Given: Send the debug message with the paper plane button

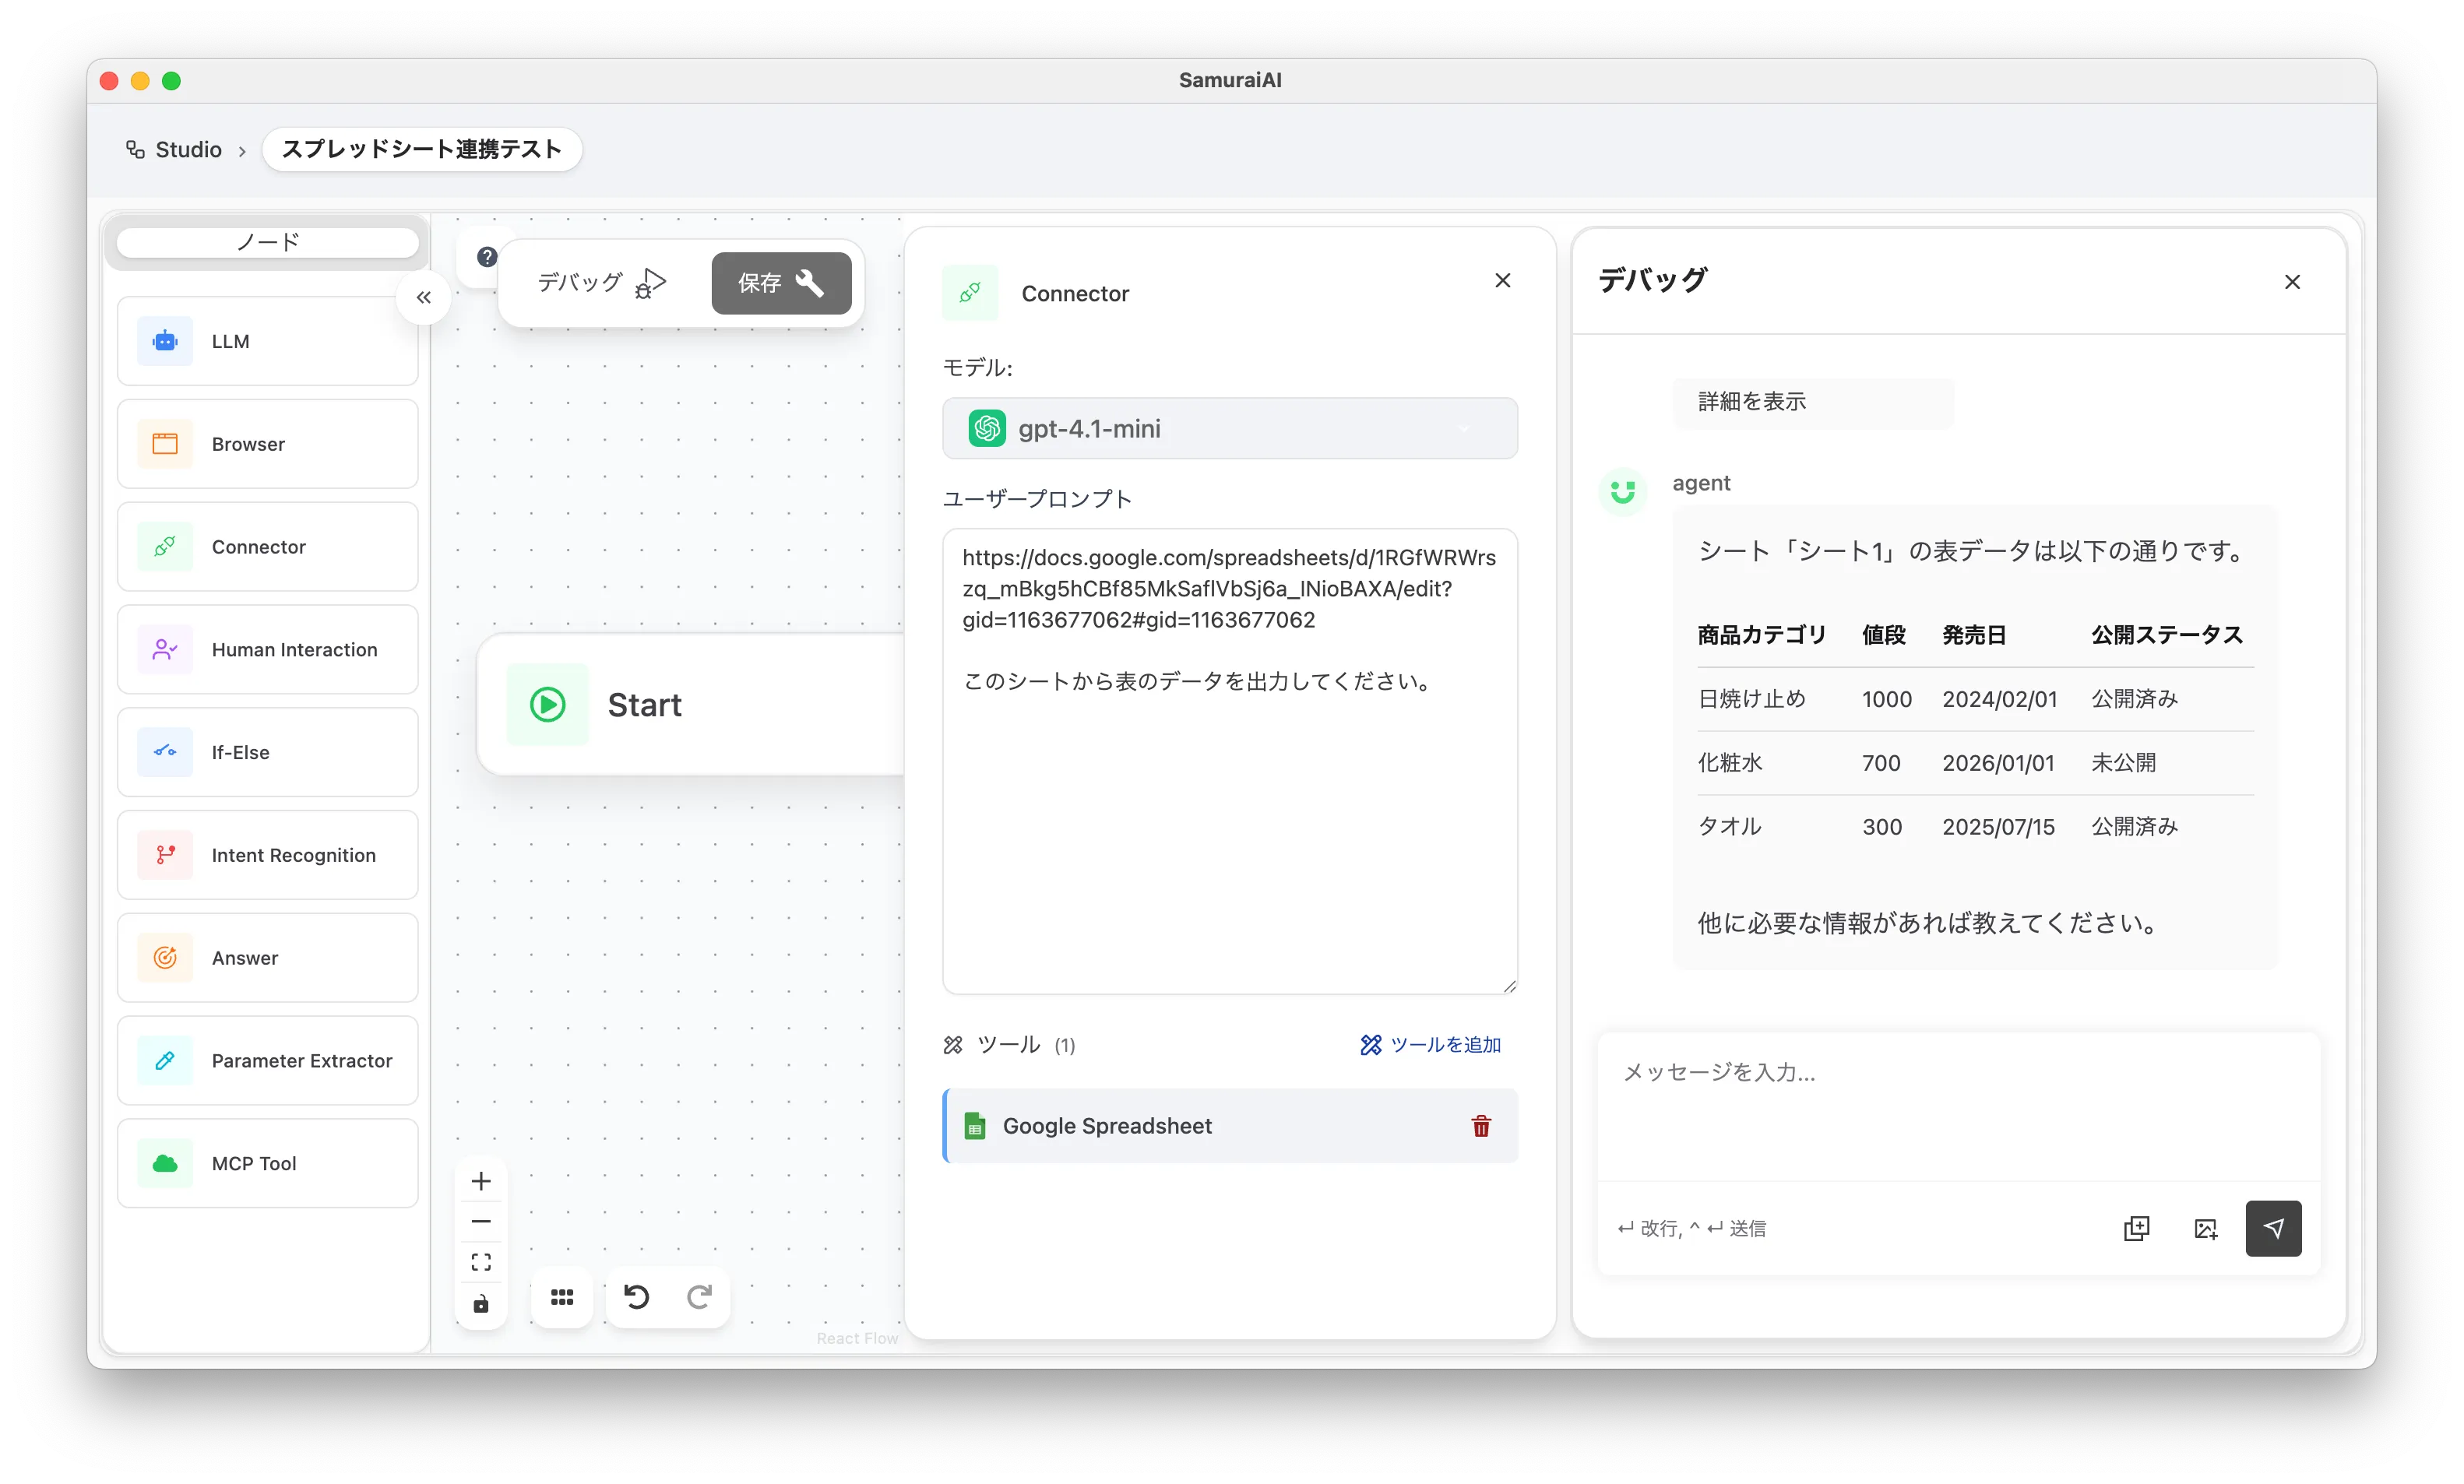Looking at the screenshot, I should click(2273, 1228).
